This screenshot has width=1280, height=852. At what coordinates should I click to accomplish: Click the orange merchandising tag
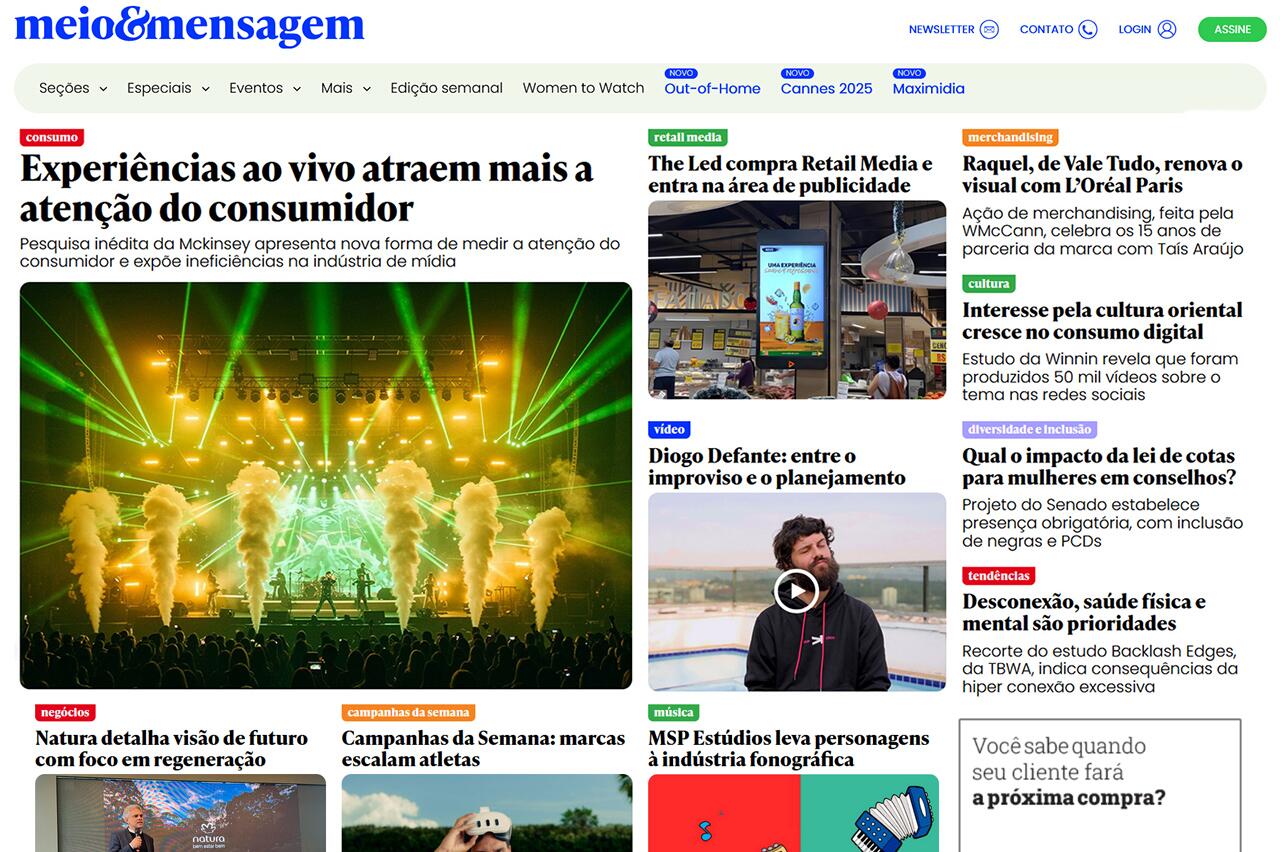pyautogui.click(x=1010, y=138)
